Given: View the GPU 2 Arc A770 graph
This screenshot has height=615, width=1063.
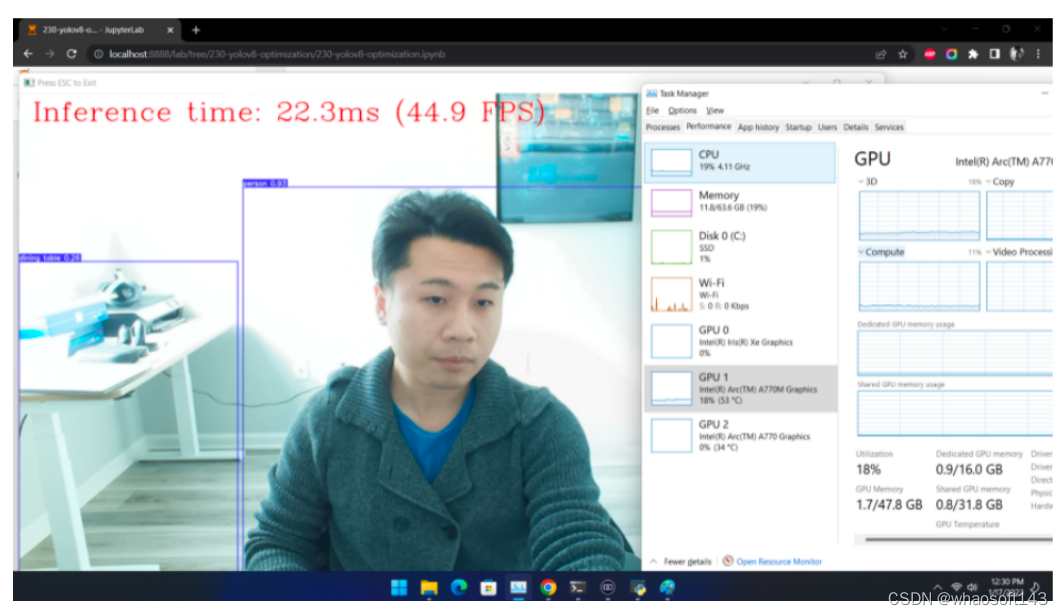Looking at the screenshot, I should tap(740, 436).
